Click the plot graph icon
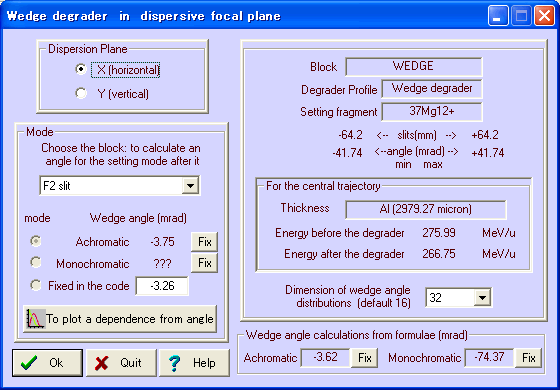 pos(35,319)
